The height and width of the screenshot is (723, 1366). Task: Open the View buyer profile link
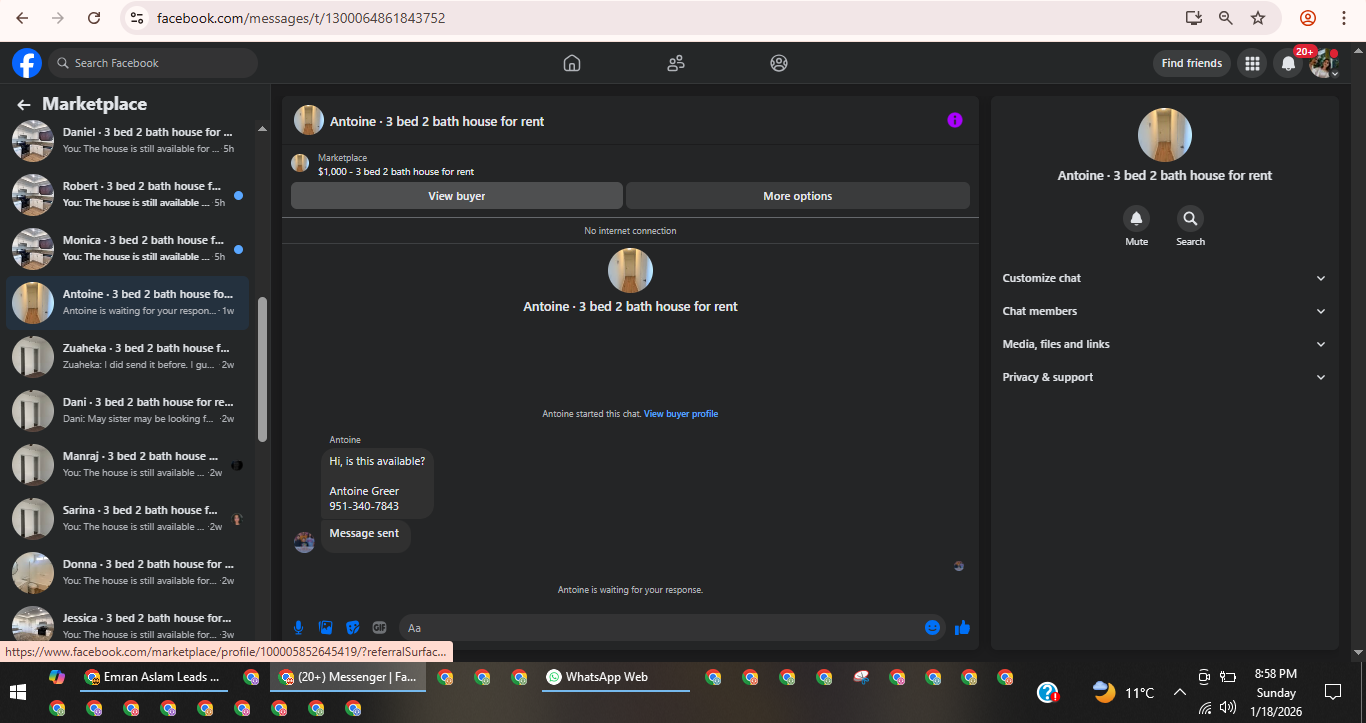click(x=681, y=414)
